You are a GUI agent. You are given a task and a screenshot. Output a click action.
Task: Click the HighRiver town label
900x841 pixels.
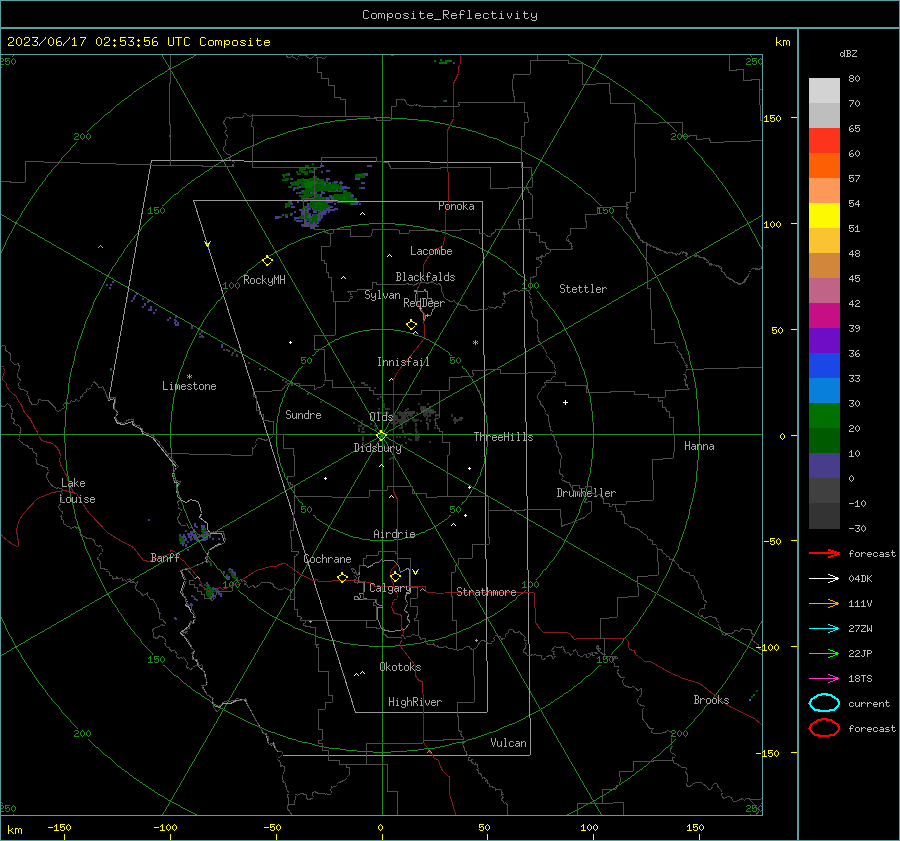tap(415, 702)
